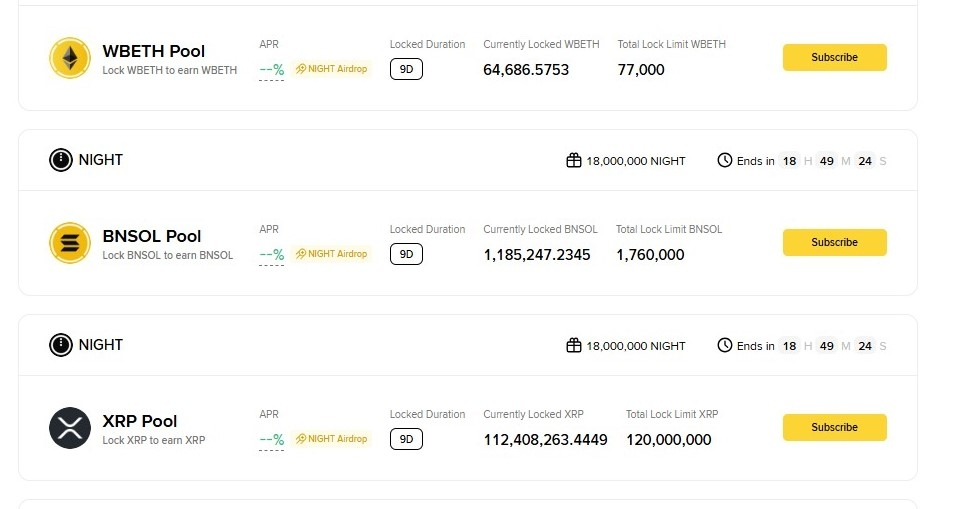Screen dimensions: 971x509
Task: Open the NIGHT Airdrop tag in WBETH Pool
Action: [x=332, y=69]
